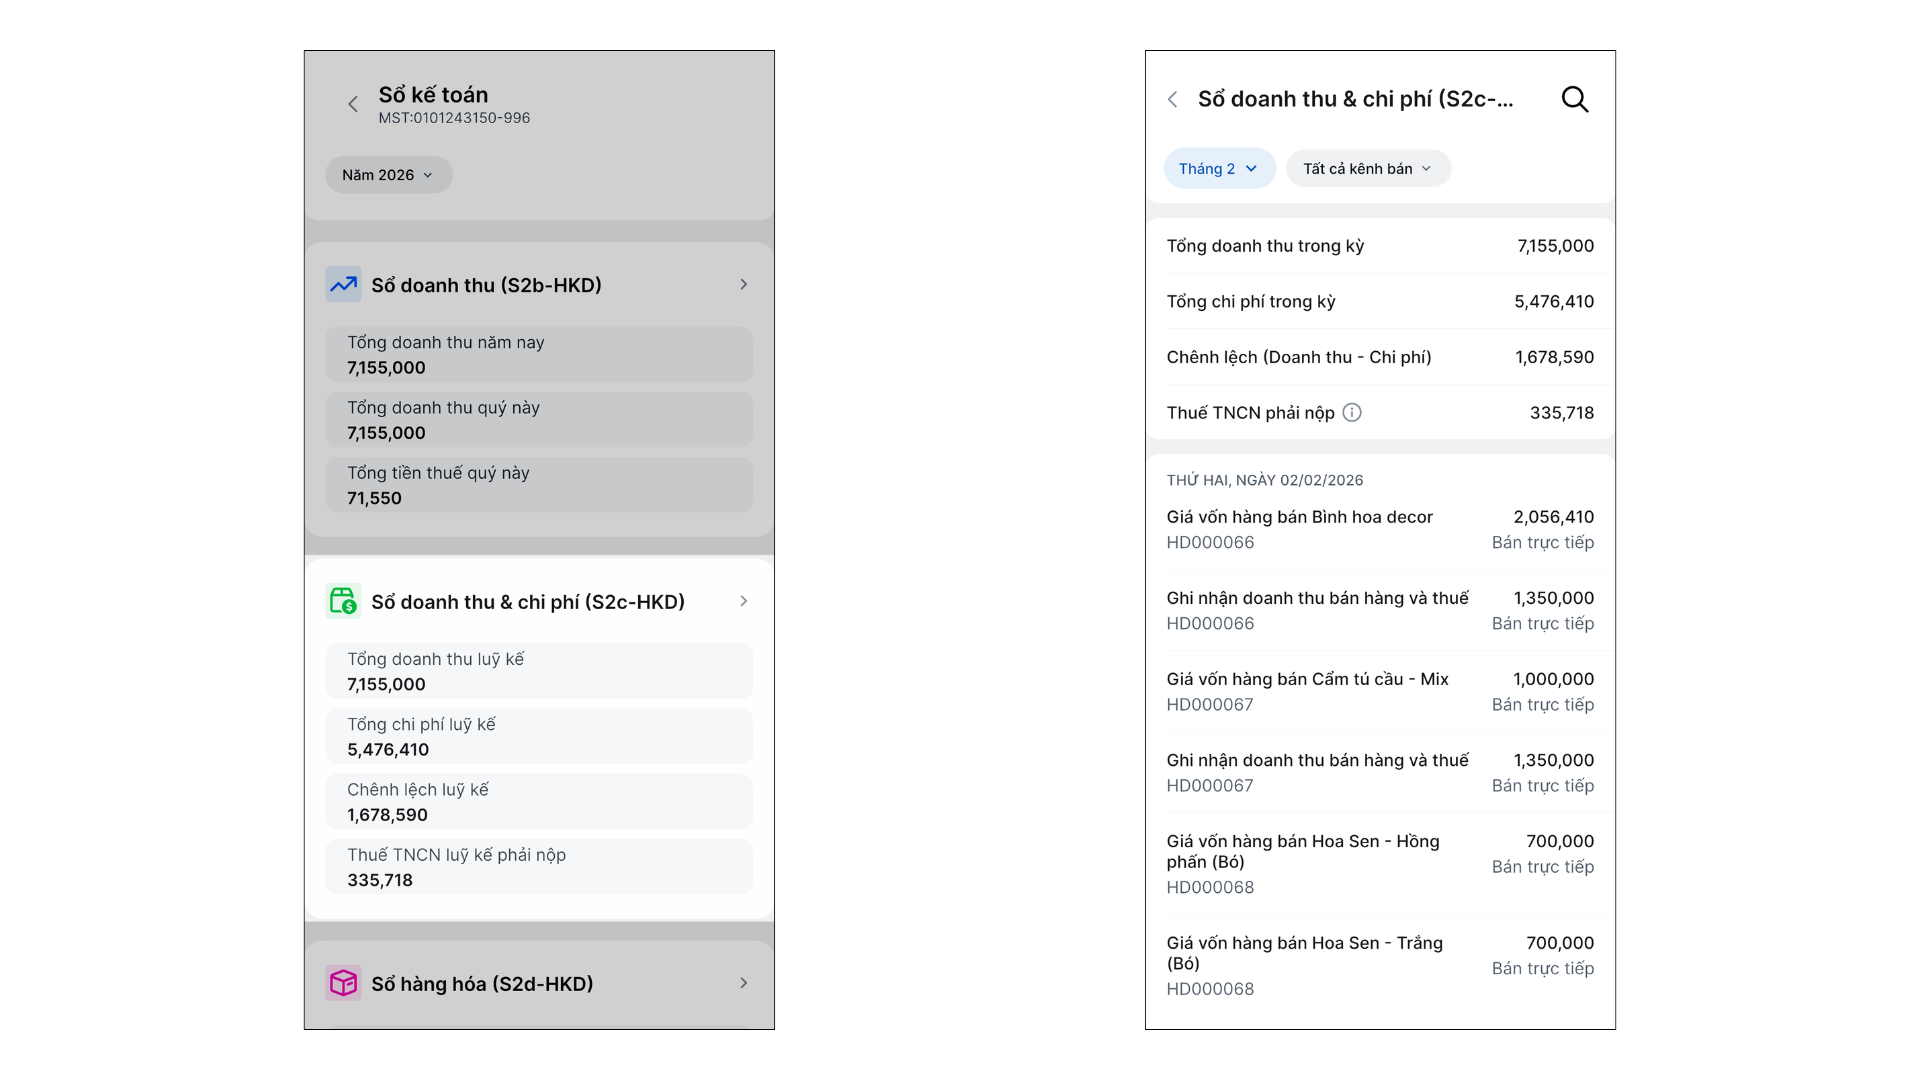Open Sổ hàng hóa (S2d-HKD) chevron
The width and height of the screenshot is (1920, 1080).
[744, 983]
